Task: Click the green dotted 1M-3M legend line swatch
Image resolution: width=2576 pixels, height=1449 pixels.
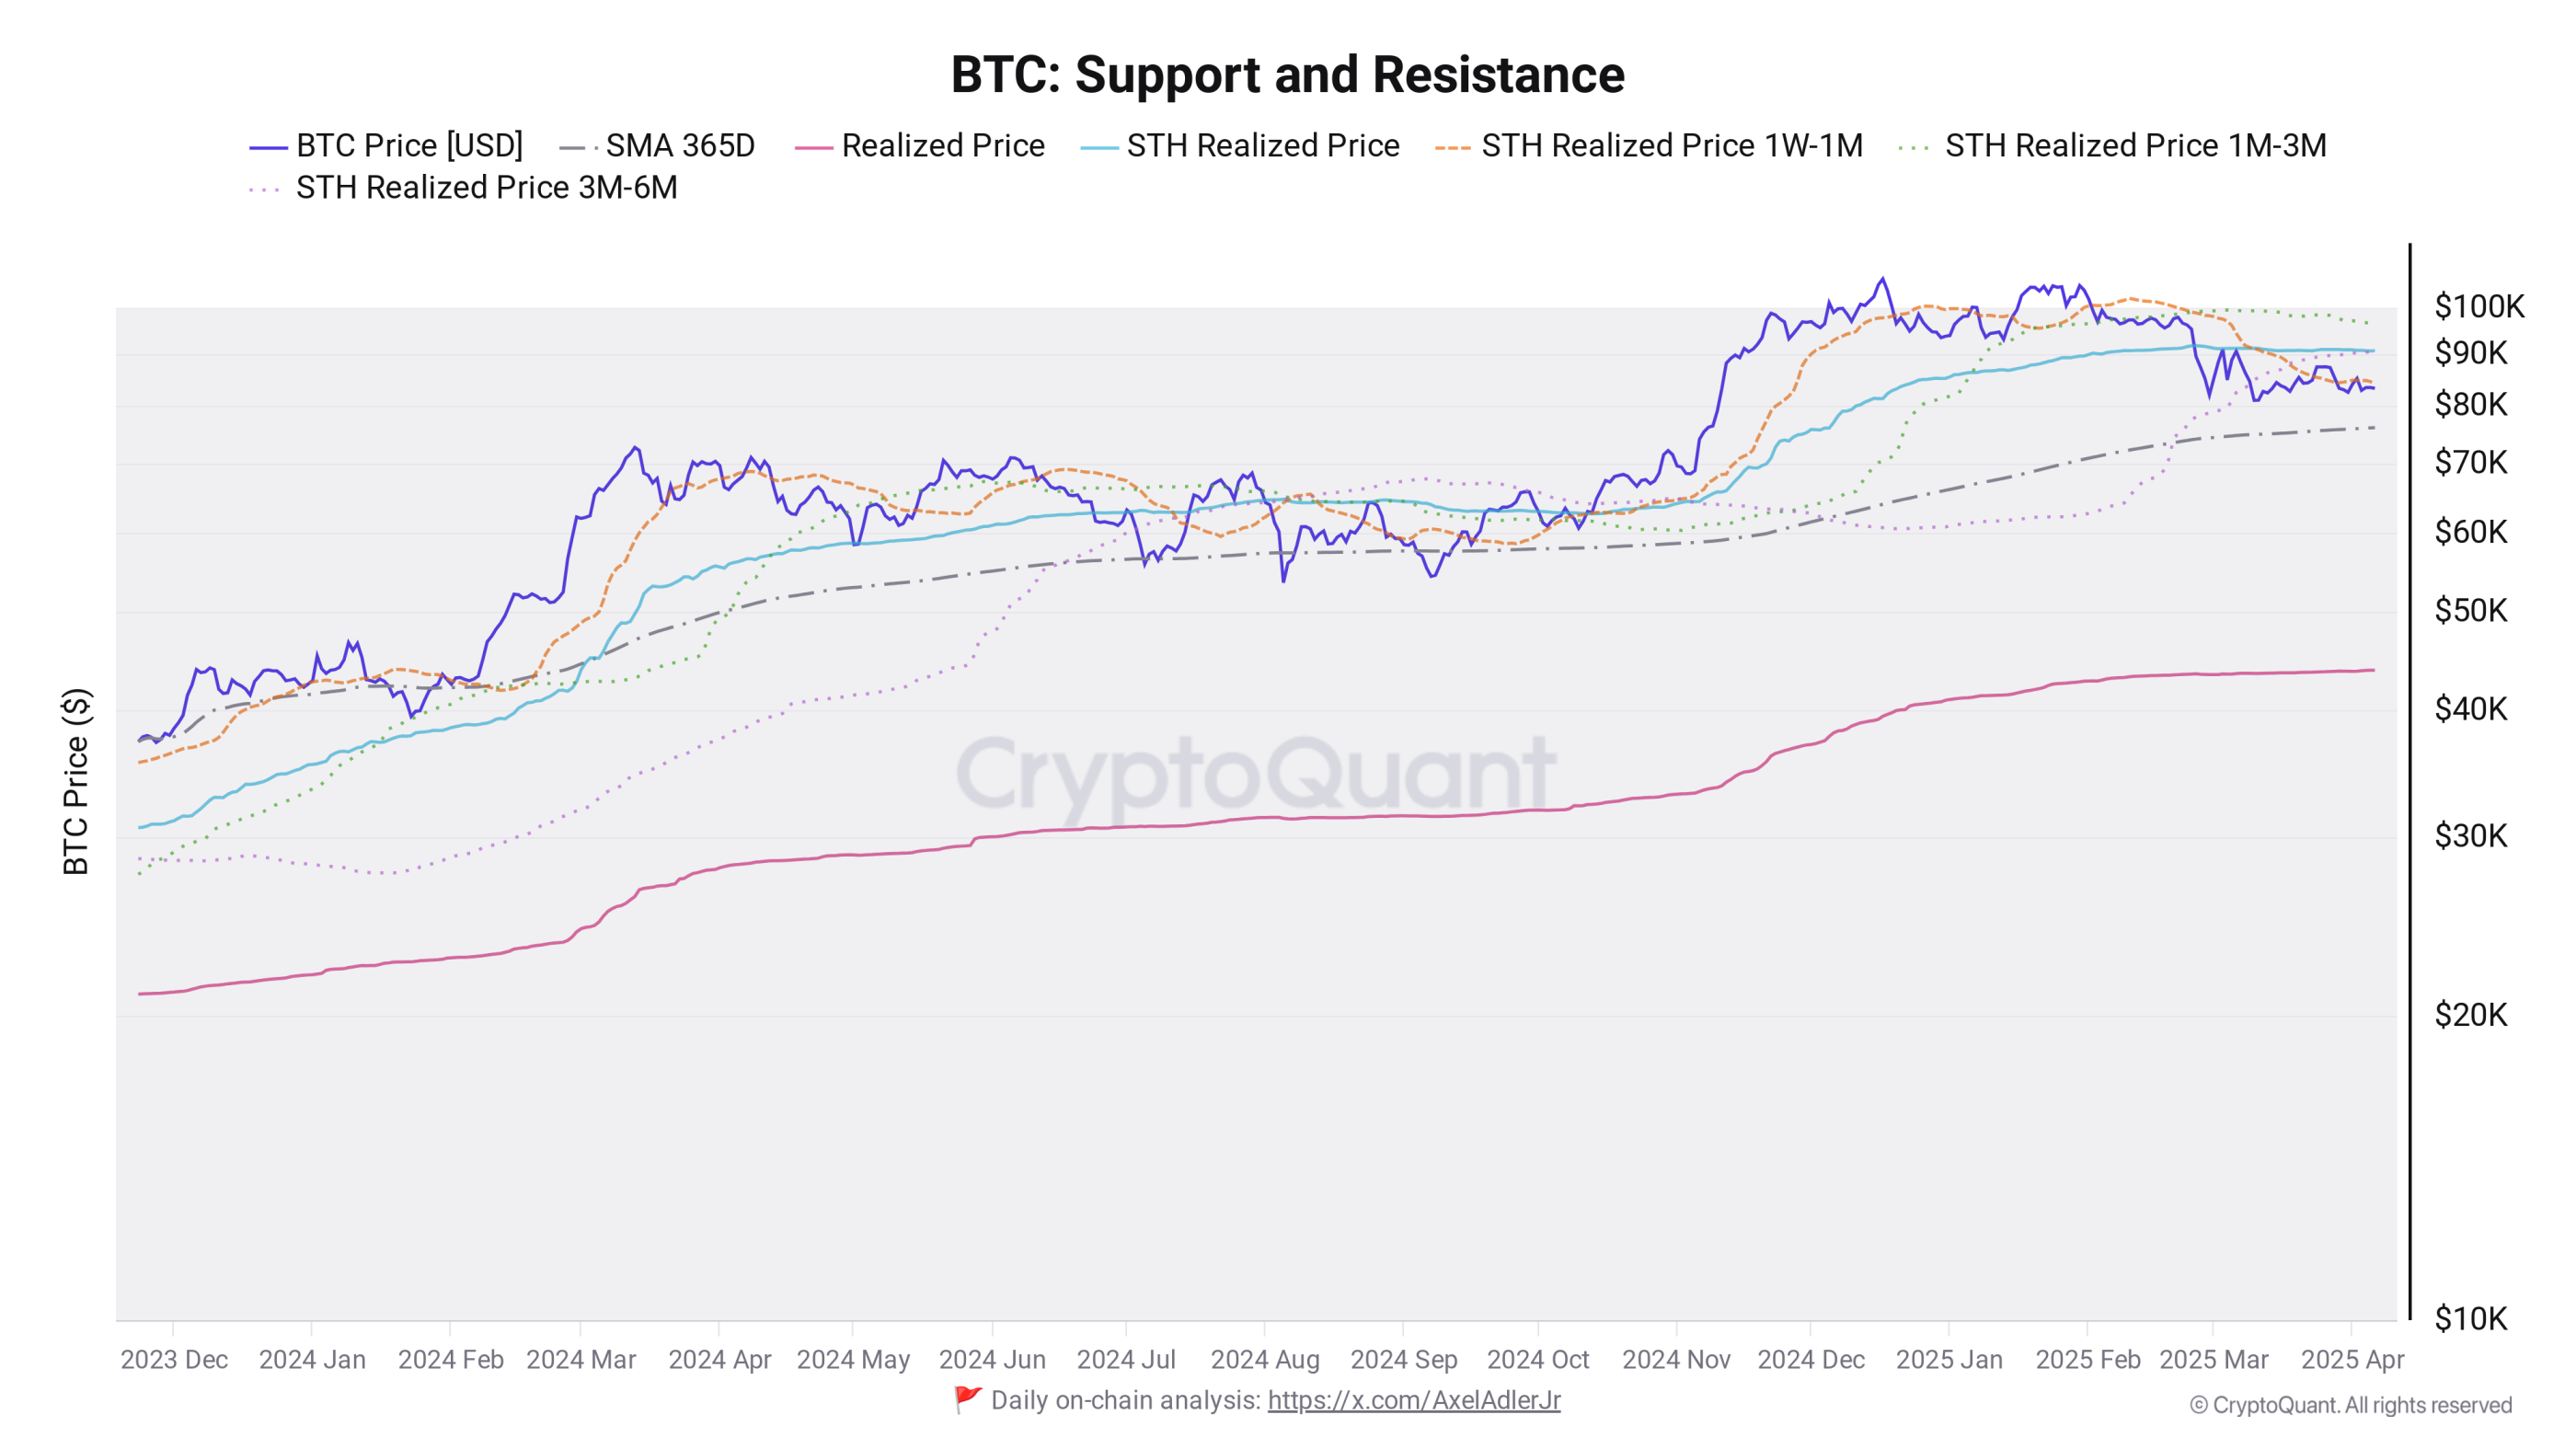Action: point(1913,148)
